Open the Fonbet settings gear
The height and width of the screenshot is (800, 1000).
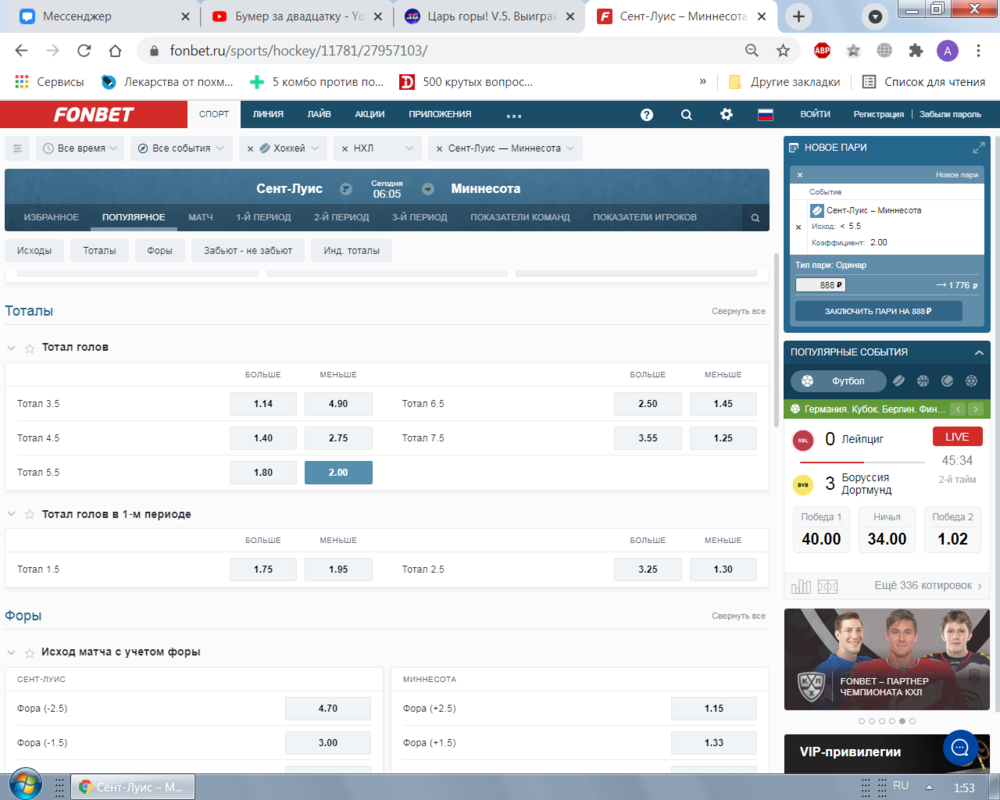(x=726, y=114)
